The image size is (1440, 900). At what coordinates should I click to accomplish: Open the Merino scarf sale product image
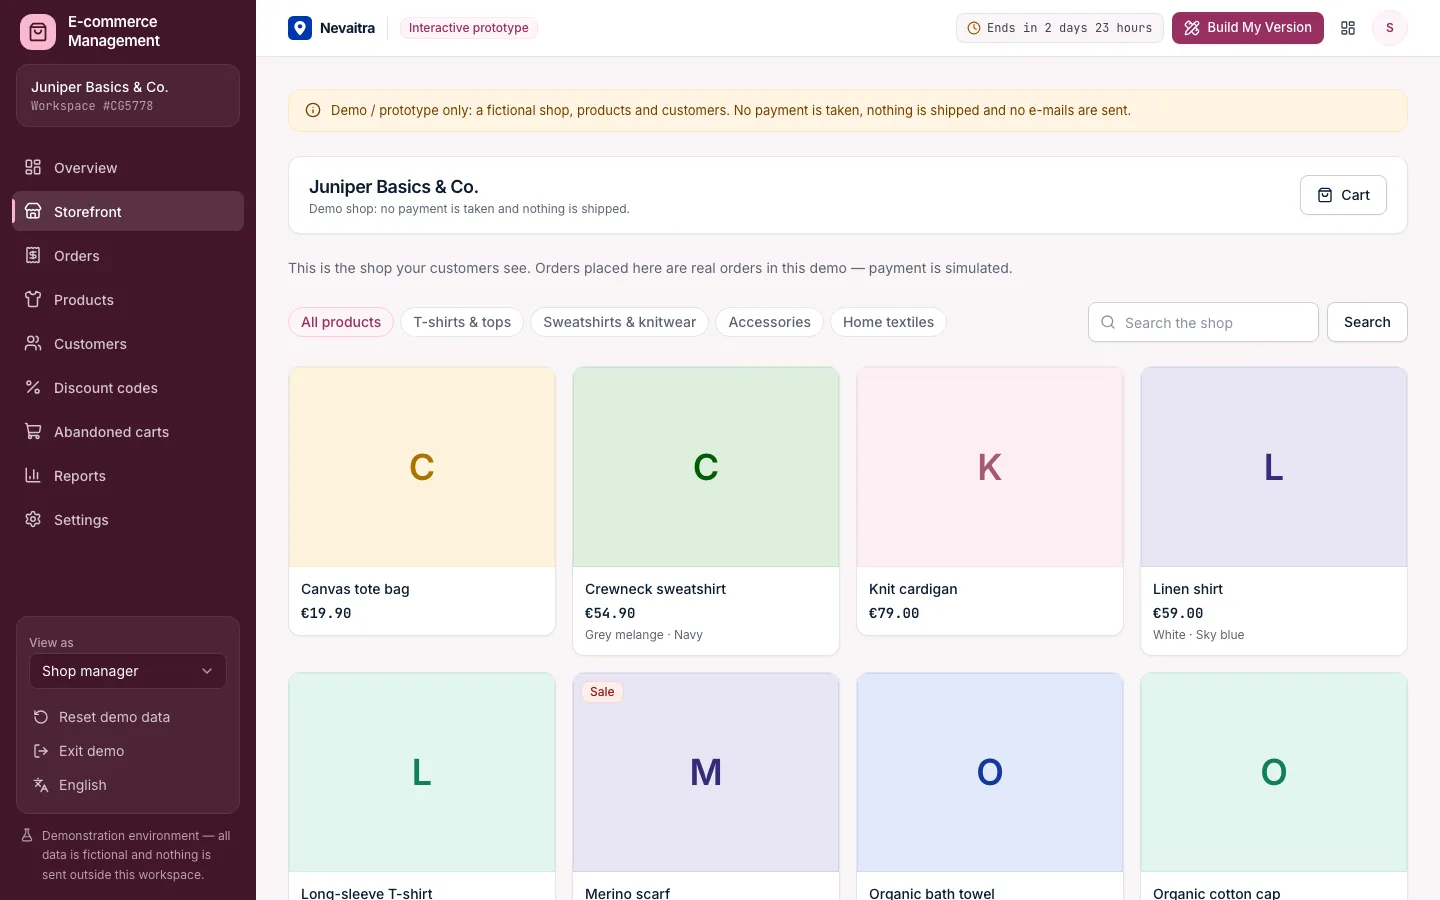click(706, 772)
